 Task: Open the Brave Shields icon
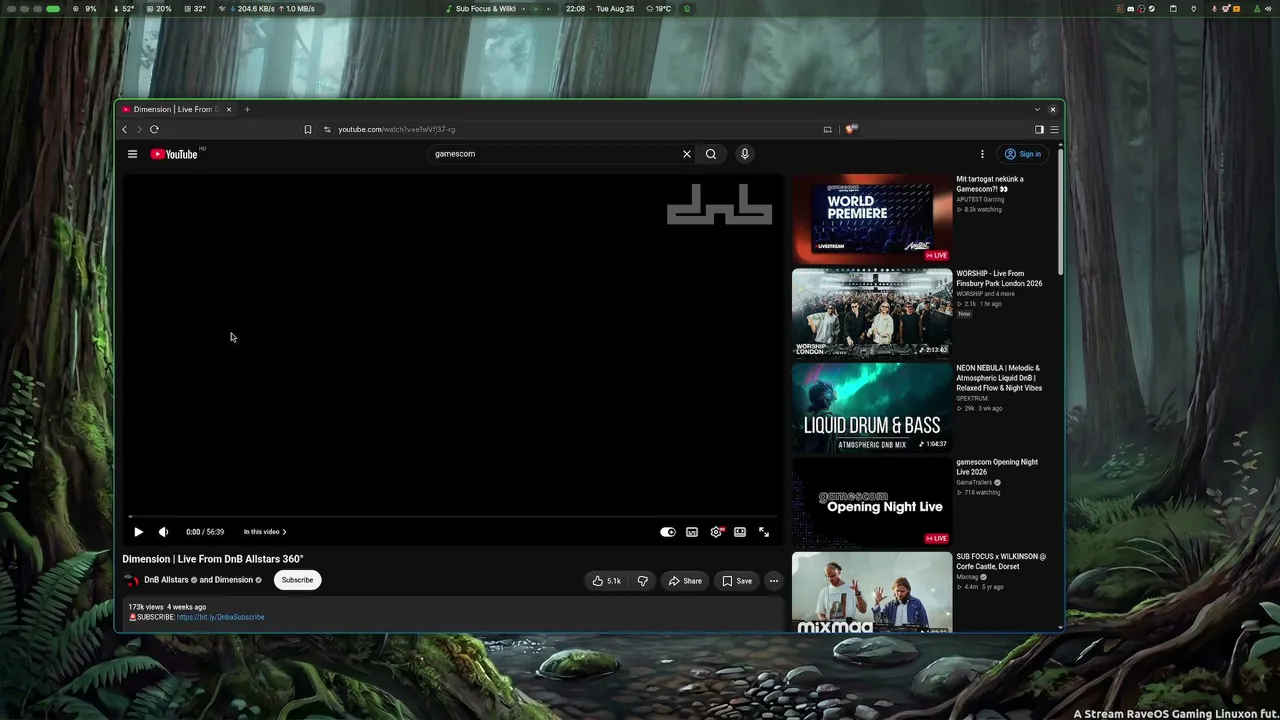[x=851, y=129]
